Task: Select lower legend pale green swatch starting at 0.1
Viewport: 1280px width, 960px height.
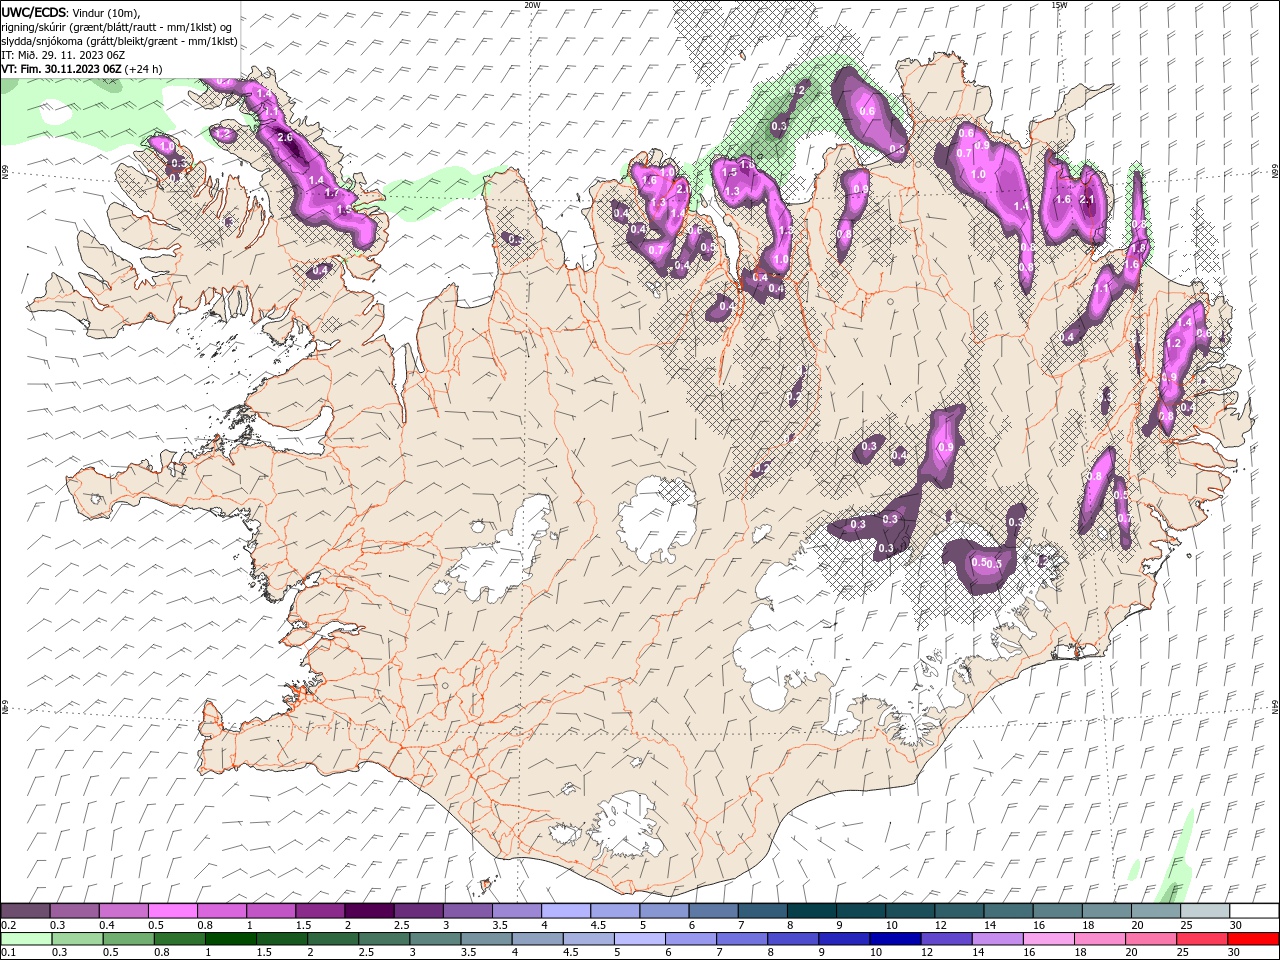Action: (26, 939)
